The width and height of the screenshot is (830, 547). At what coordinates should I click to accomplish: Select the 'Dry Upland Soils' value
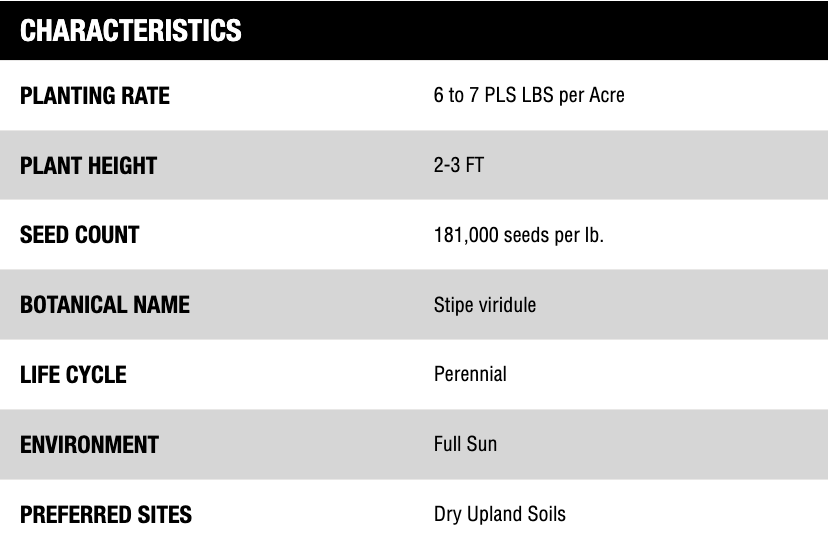point(500,514)
